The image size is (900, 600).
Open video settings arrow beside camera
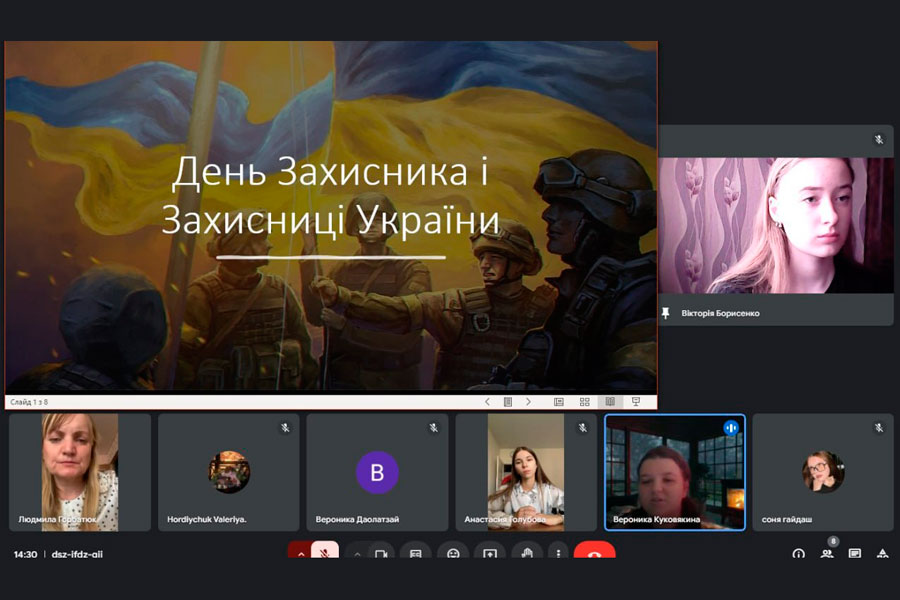tap(358, 554)
